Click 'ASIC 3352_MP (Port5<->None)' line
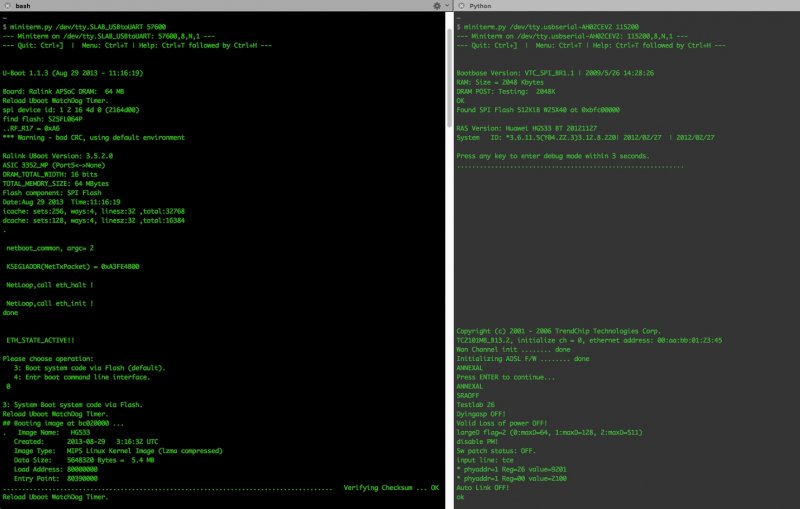Viewport: 800px width, 509px height. click(54, 165)
